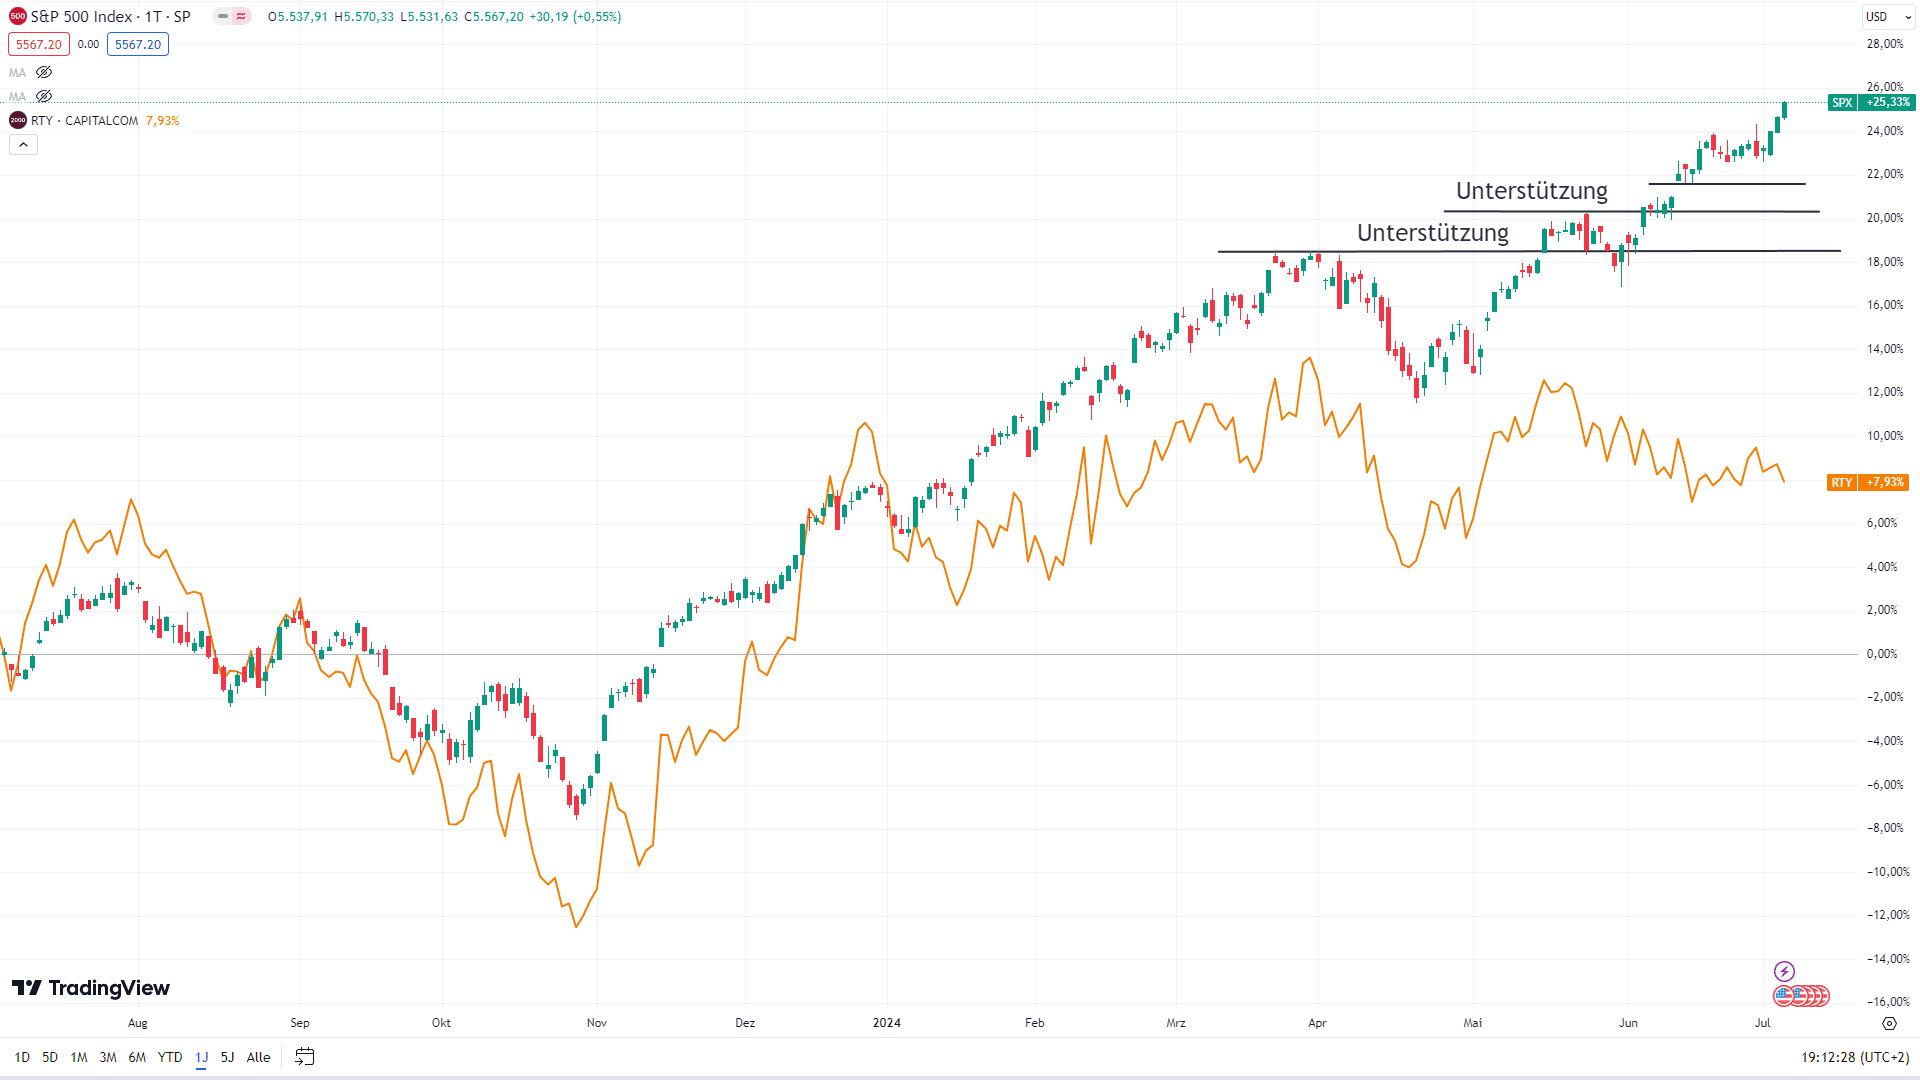Click the +30,19 (+0,55%) change value
This screenshot has height=1080, width=1920.
575,17
